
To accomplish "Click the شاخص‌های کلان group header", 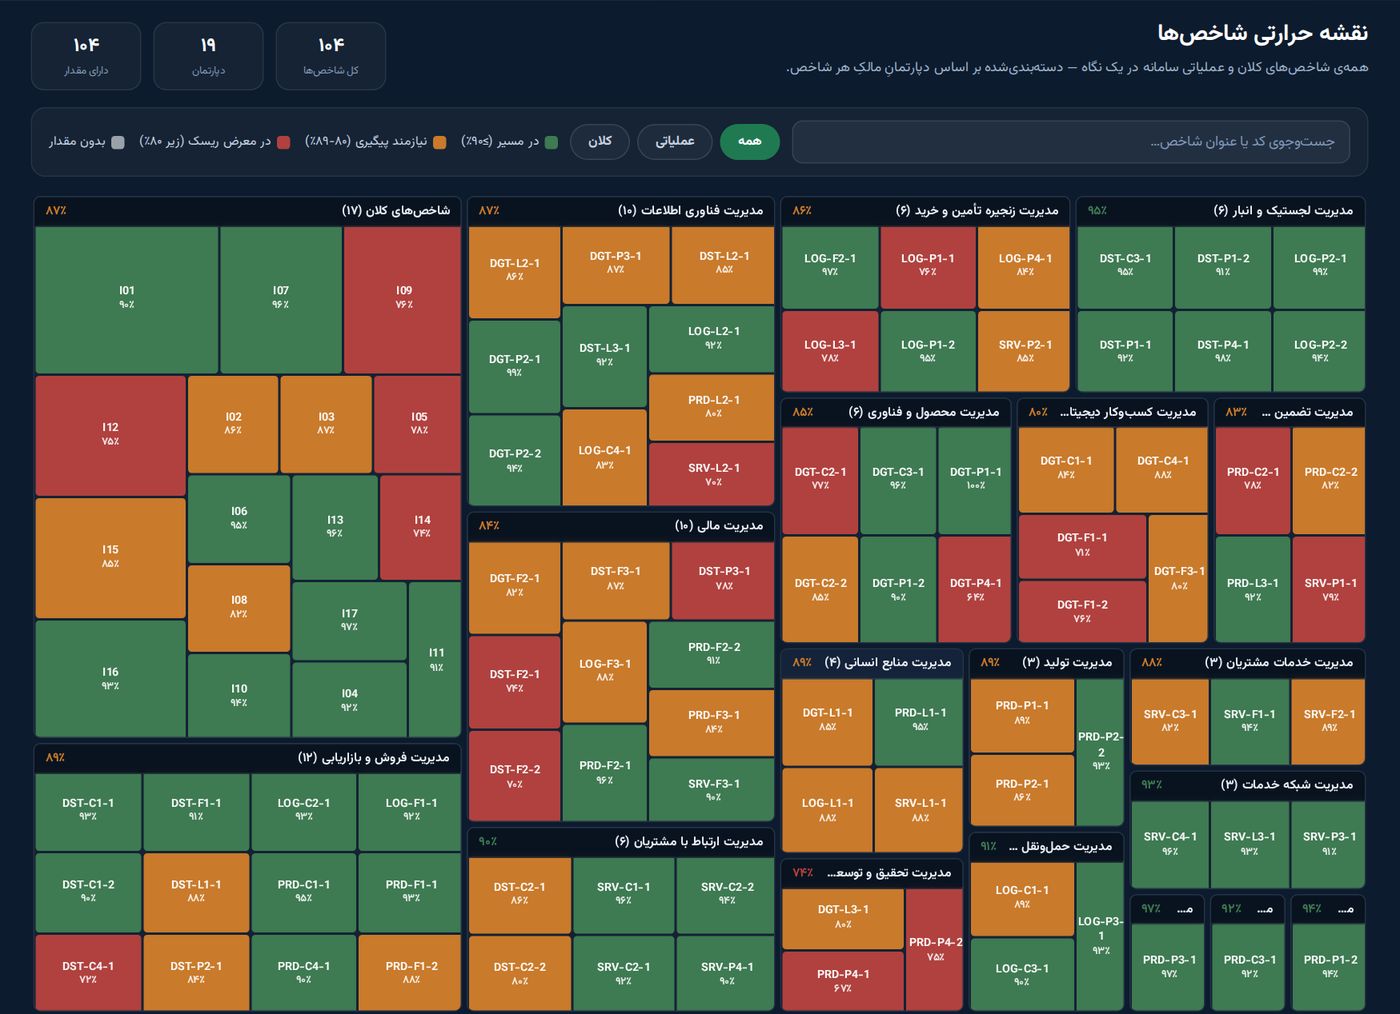I will pos(247,211).
